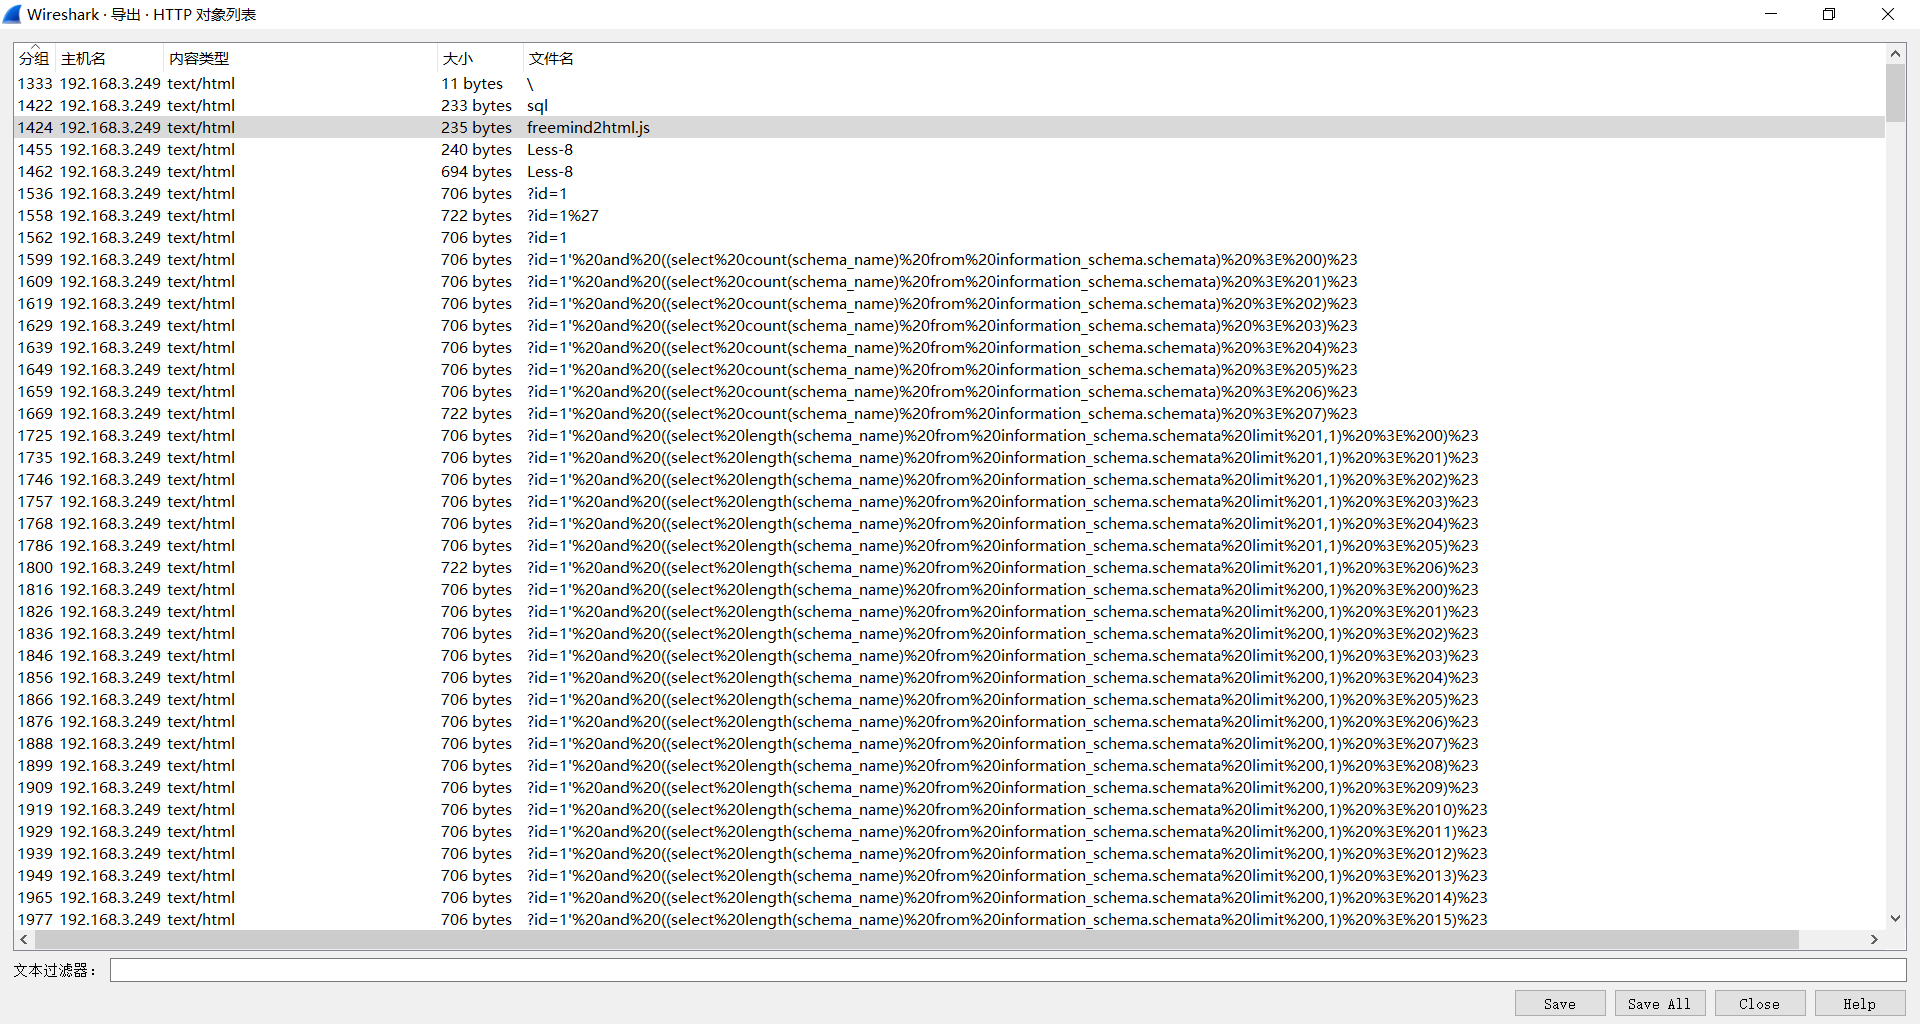Screen dimensions: 1920x1024
Task: Select packet 1866 row
Action: click(x=949, y=699)
